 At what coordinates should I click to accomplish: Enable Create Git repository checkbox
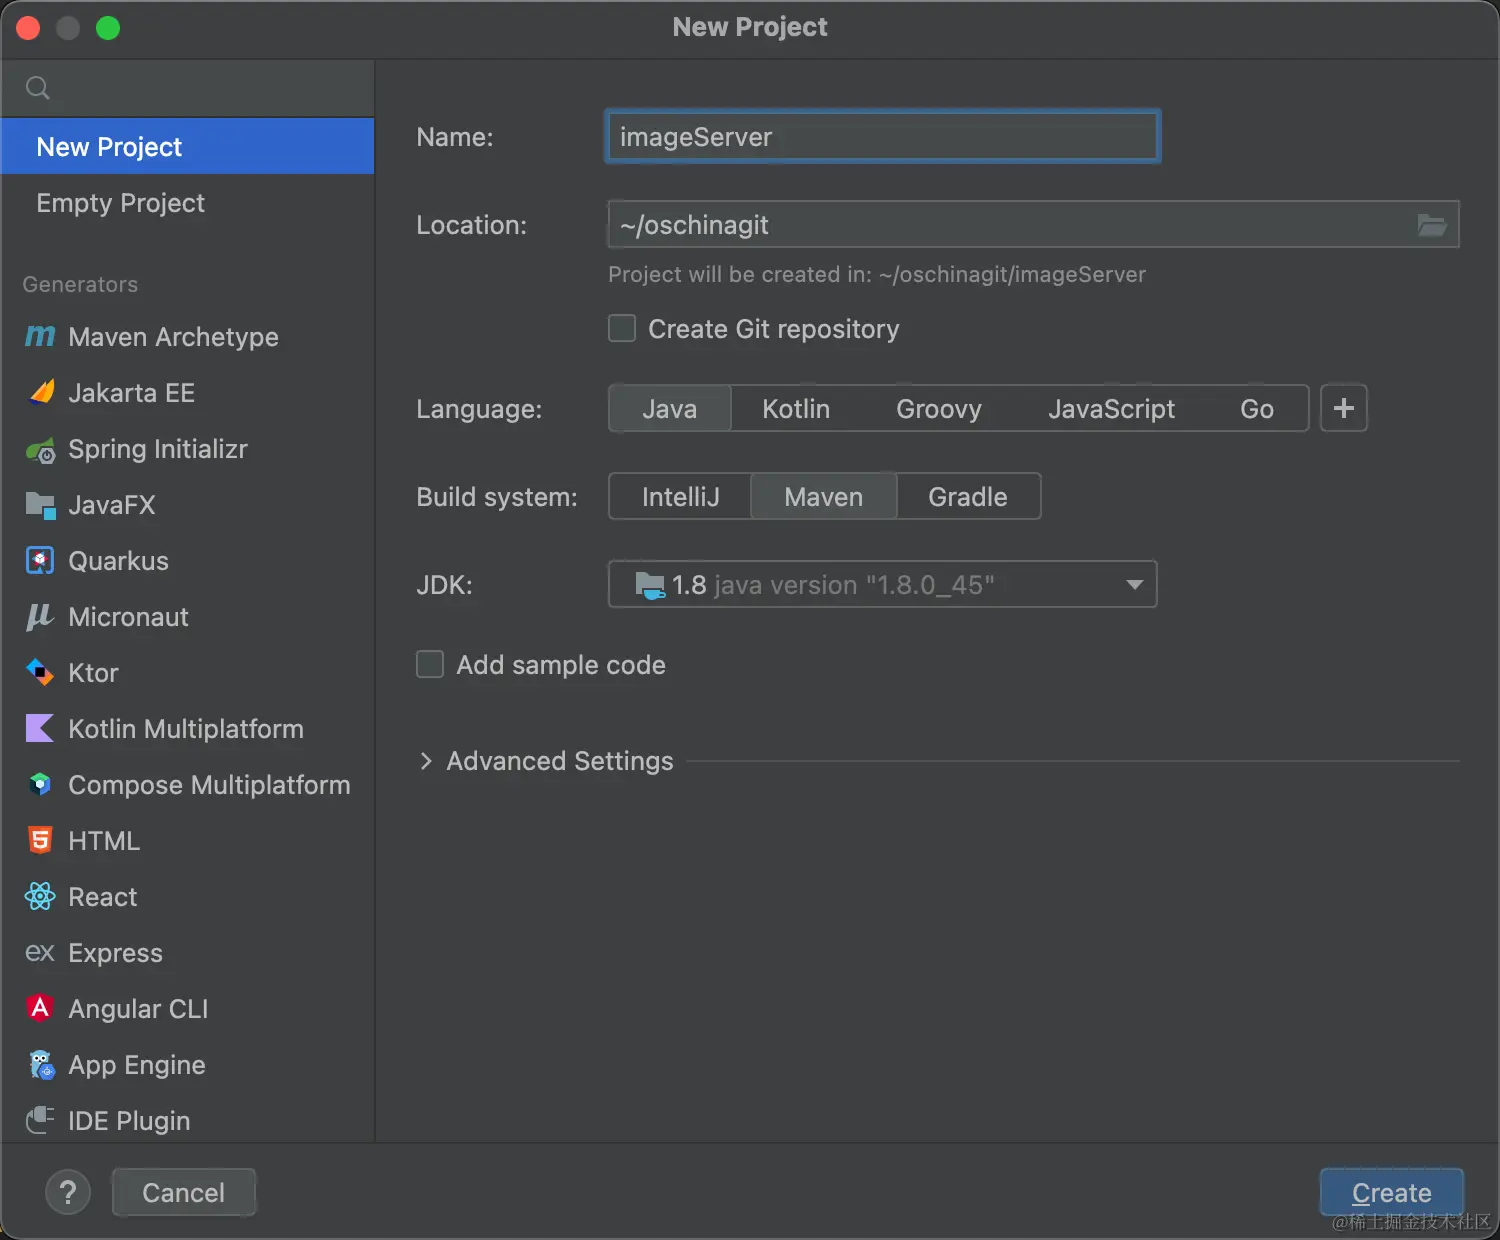click(622, 329)
